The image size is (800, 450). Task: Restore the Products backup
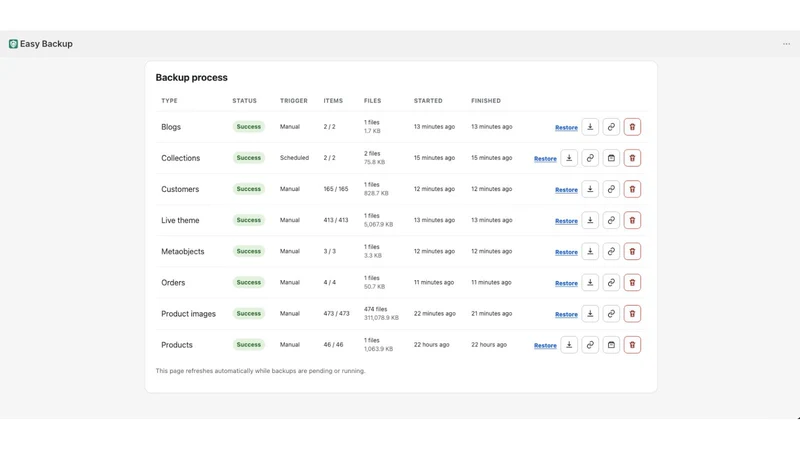pyautogui.click(x=545, y=345)
